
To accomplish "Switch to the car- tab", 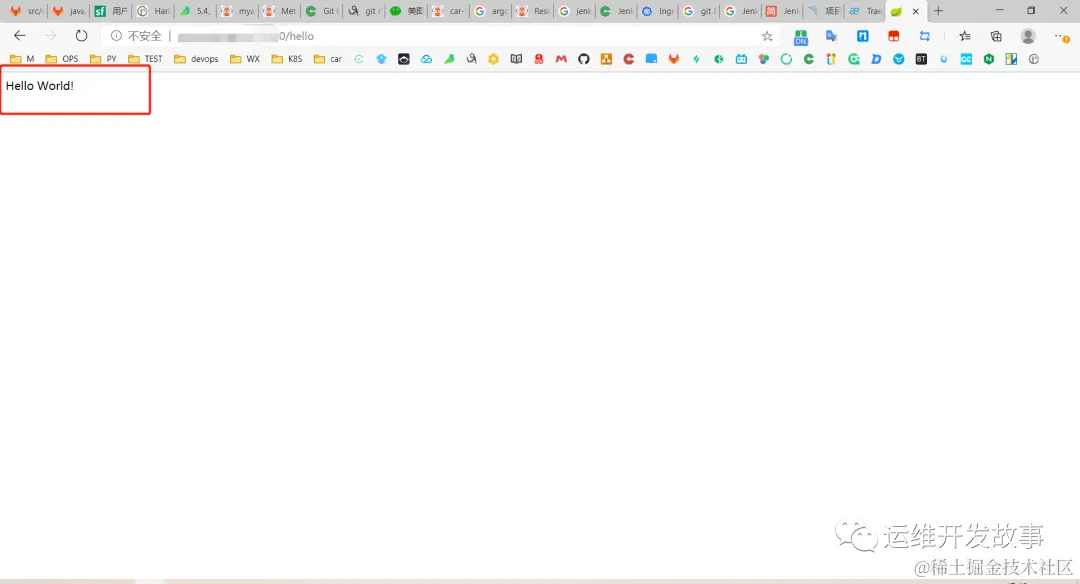I will pos(448,11).
